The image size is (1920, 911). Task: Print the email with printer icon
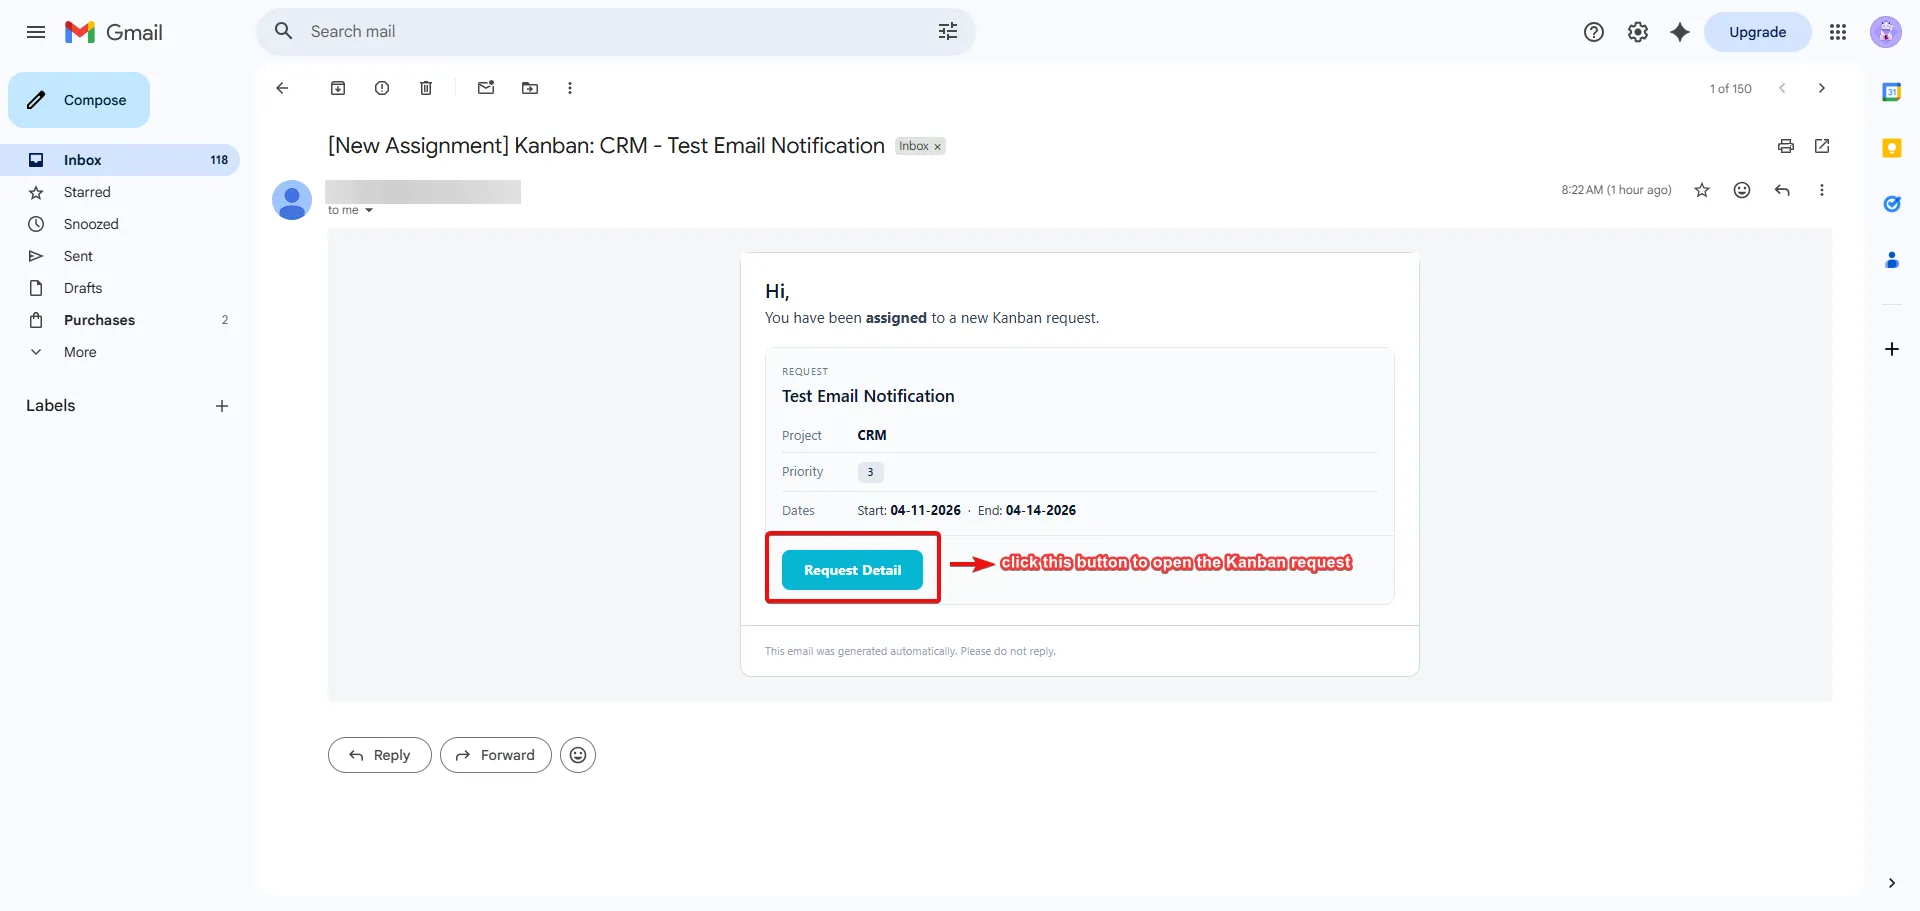click(1786, 146)
